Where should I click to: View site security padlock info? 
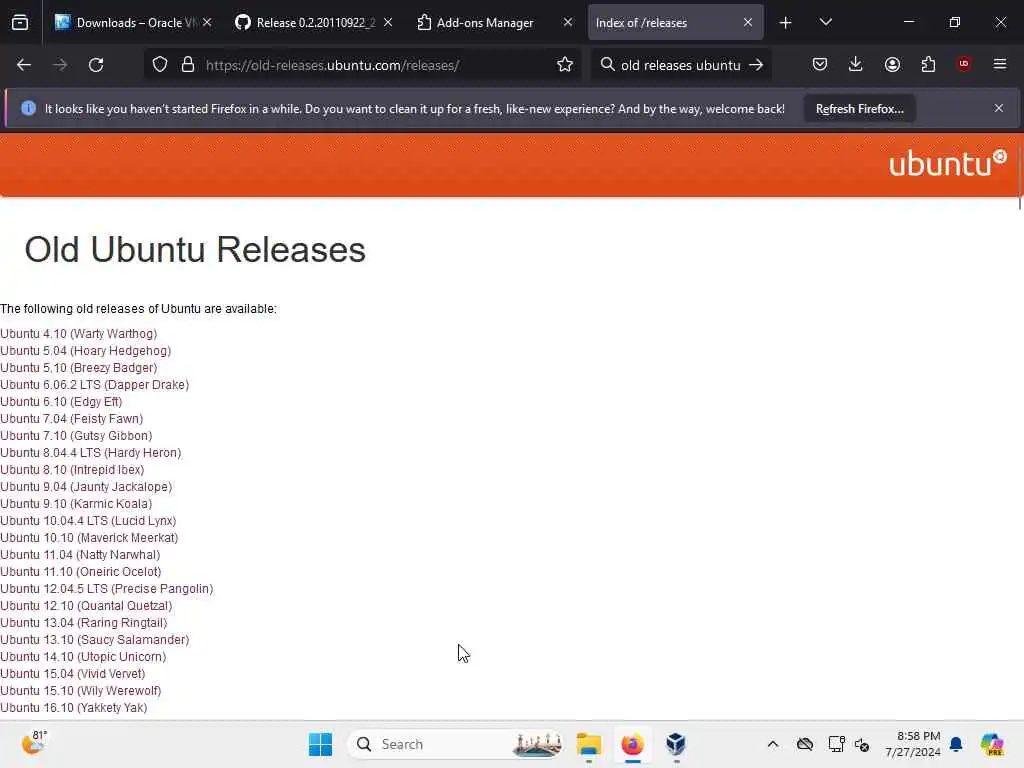188,65
